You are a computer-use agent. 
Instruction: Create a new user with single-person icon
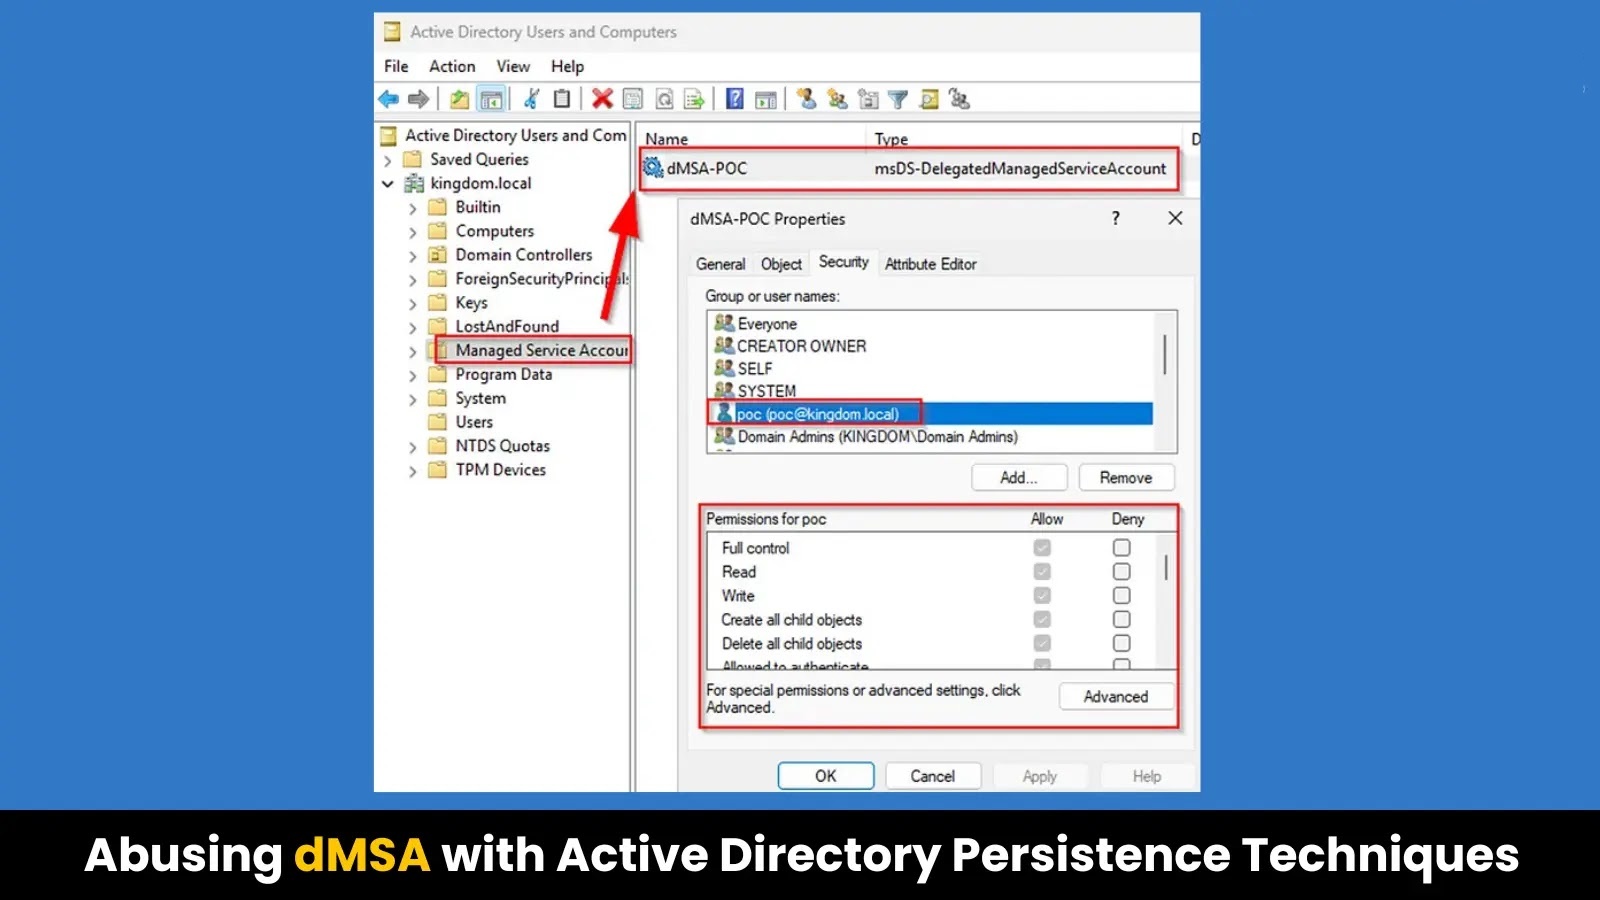(x=807, y=98)
